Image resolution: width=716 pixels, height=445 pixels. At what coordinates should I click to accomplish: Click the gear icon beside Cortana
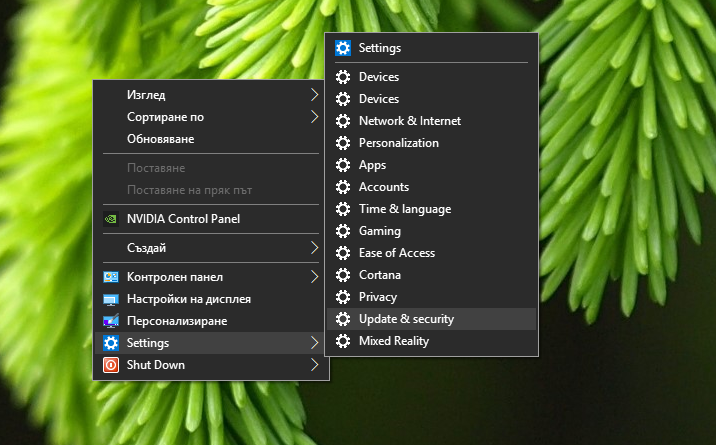point(343,275)
